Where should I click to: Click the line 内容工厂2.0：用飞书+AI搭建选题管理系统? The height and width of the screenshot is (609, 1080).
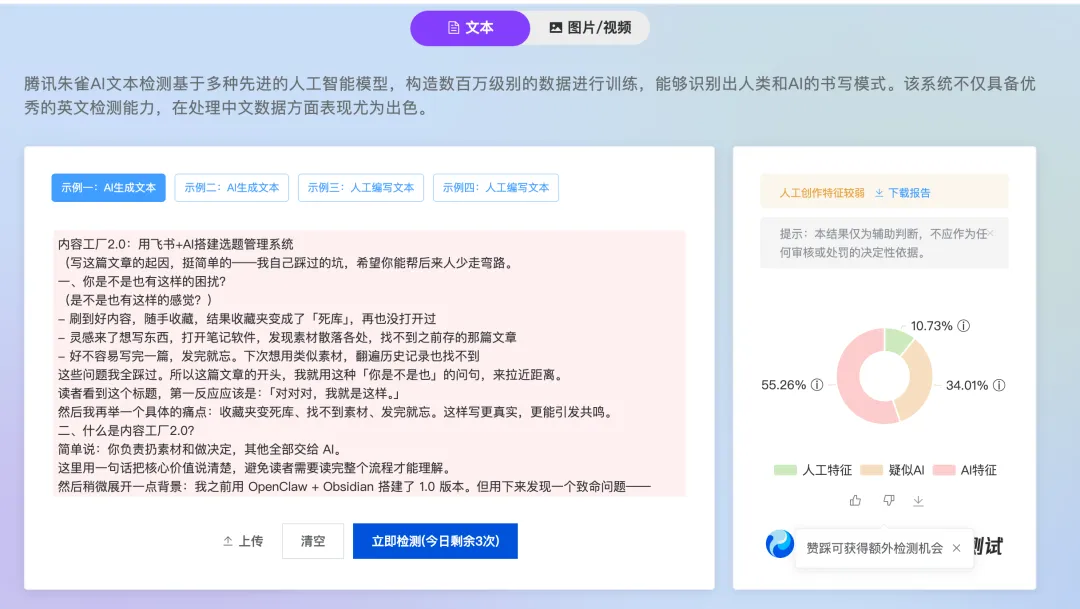(176, 244)
